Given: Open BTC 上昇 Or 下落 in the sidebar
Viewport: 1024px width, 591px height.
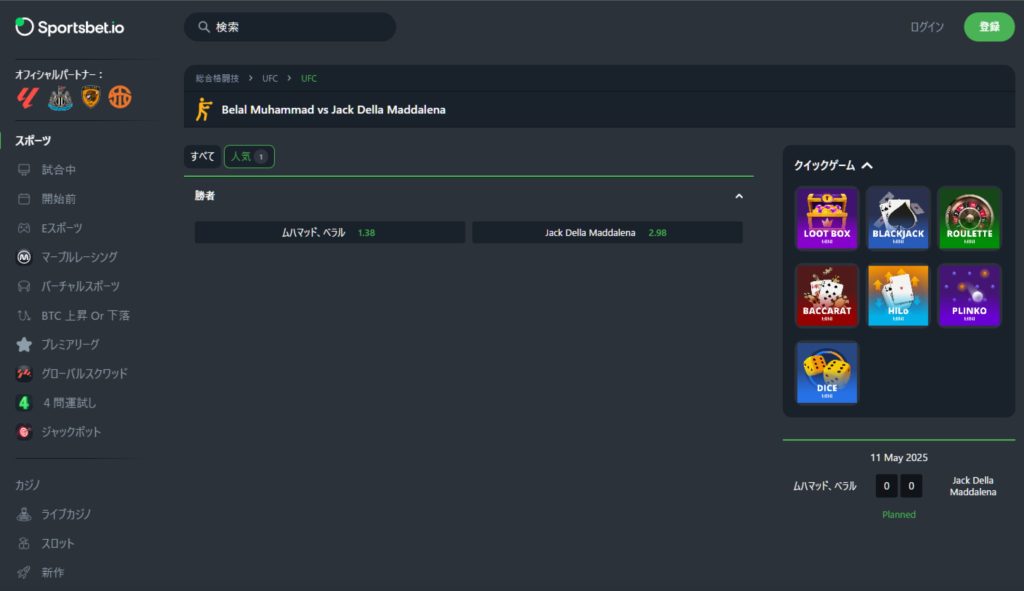Looking at the screenshot, I should [86, 315].
